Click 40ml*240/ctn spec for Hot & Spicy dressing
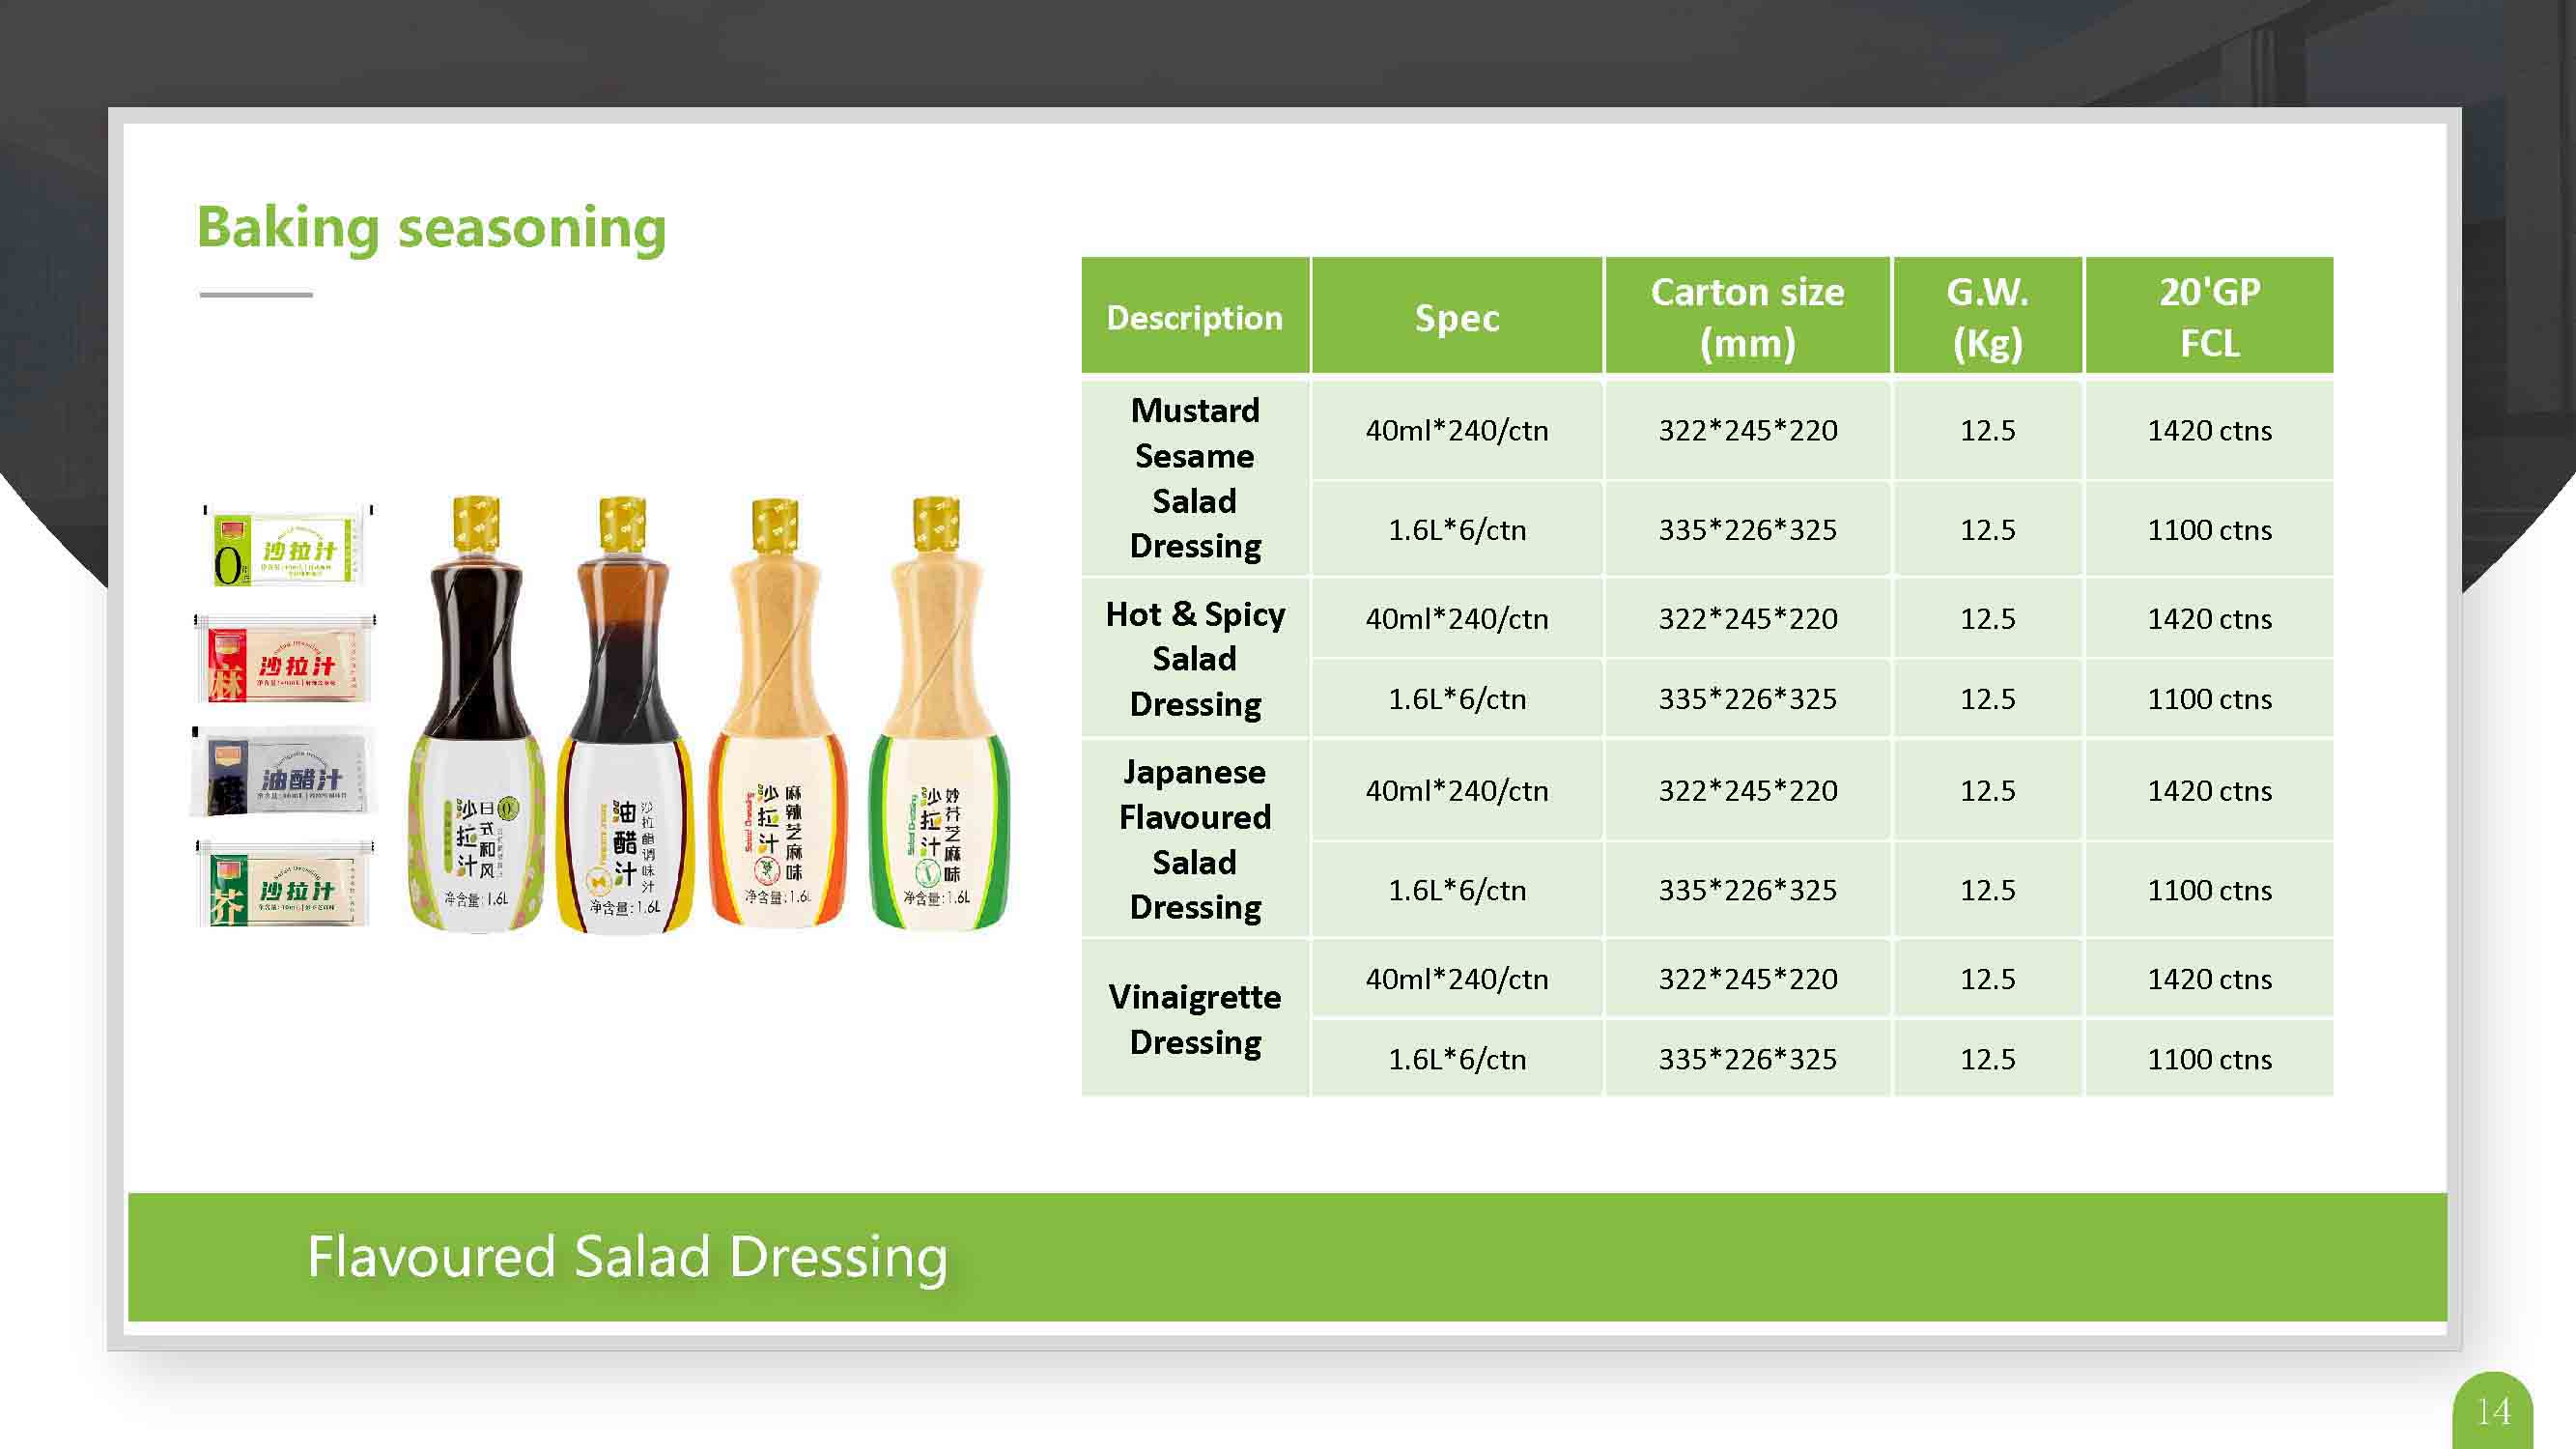Viewport: 2576px width, 1449px height. (1457, 618)
